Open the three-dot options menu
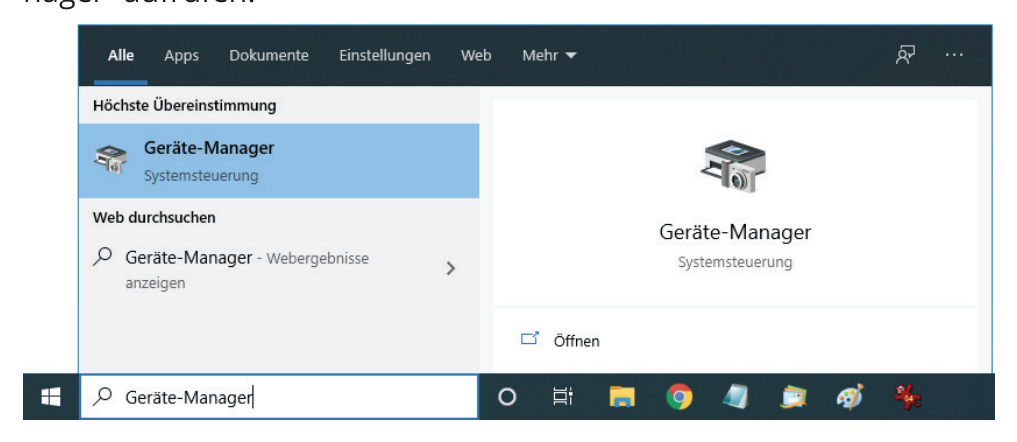The image size is (1017, 442). coord(954,55)
